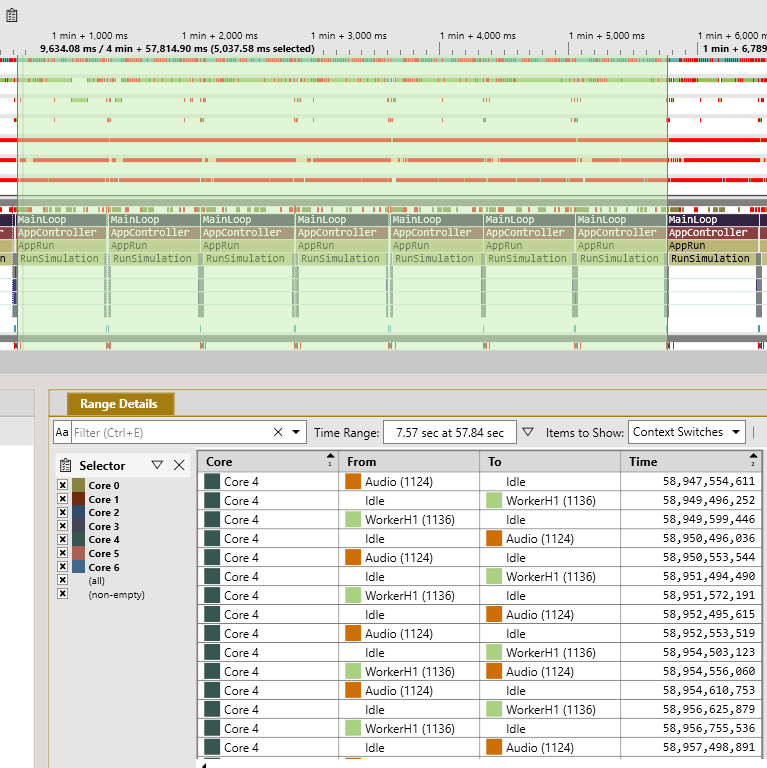
Task: Open Items to Show dropdown
Action: 687,432
